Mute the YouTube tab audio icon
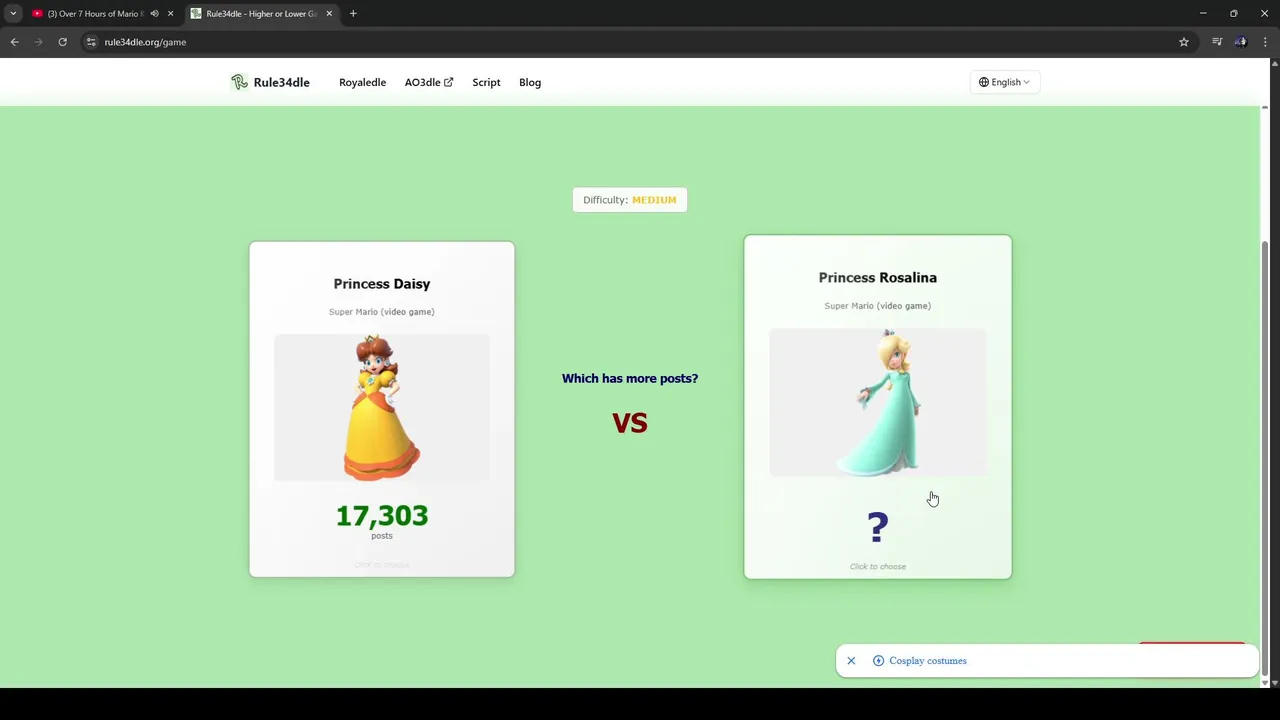Screen dimensions: 1280x720 coord(154,14)
